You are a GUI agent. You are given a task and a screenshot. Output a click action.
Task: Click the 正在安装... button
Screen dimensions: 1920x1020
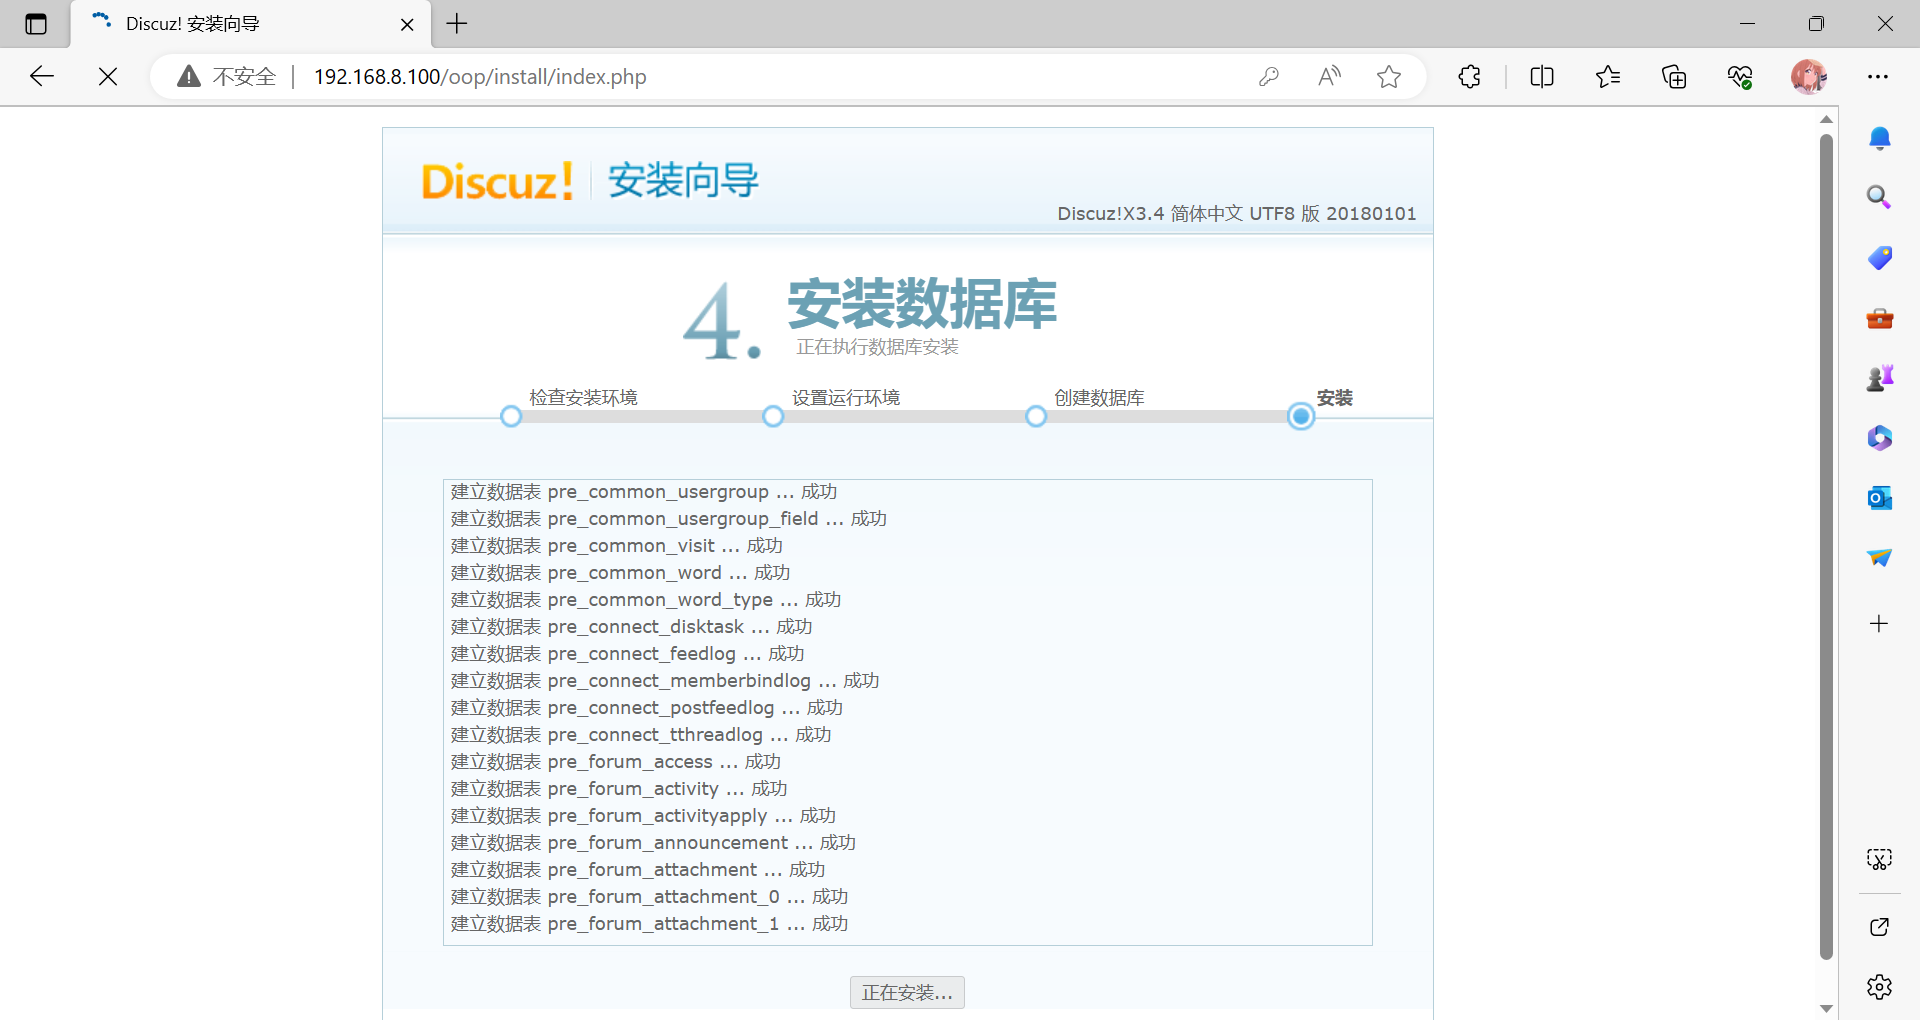click(x=907, y=992)
